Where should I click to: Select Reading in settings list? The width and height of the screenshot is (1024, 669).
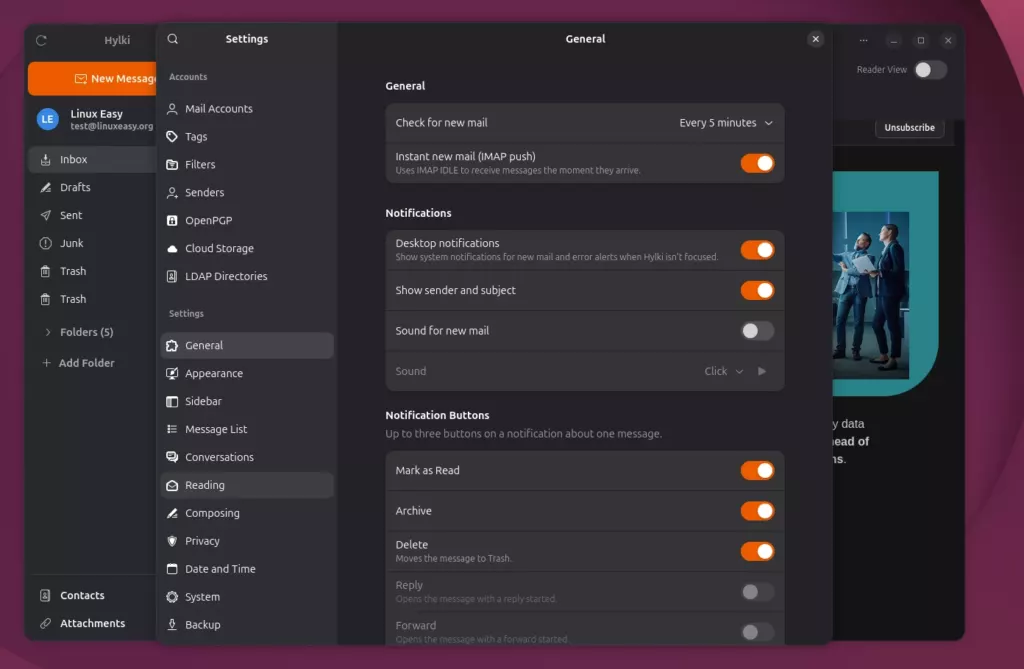click(x=247, y=485)
